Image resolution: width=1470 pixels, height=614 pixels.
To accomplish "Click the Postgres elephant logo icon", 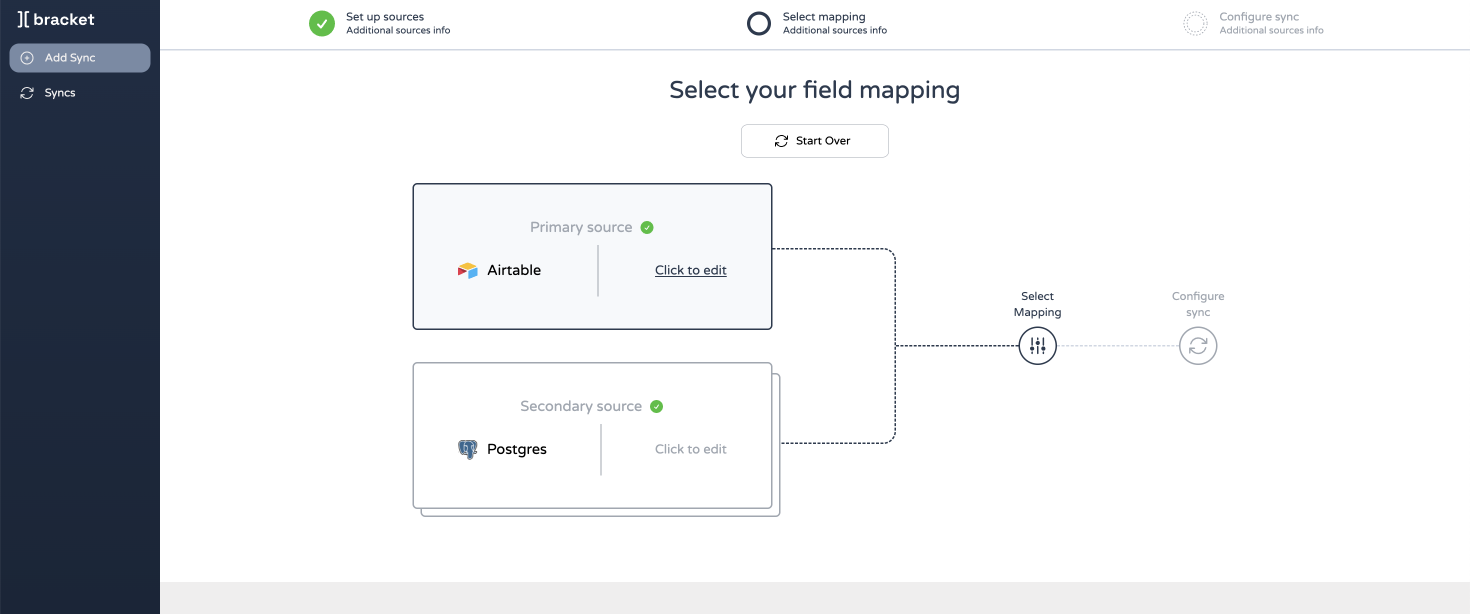I will pos(468,449).
